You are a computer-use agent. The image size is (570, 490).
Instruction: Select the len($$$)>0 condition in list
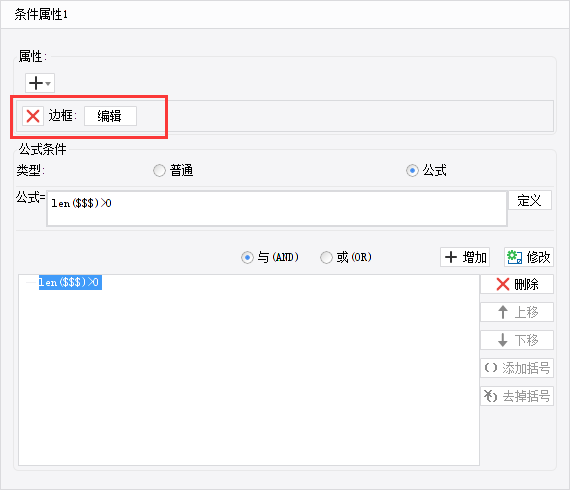70,282
